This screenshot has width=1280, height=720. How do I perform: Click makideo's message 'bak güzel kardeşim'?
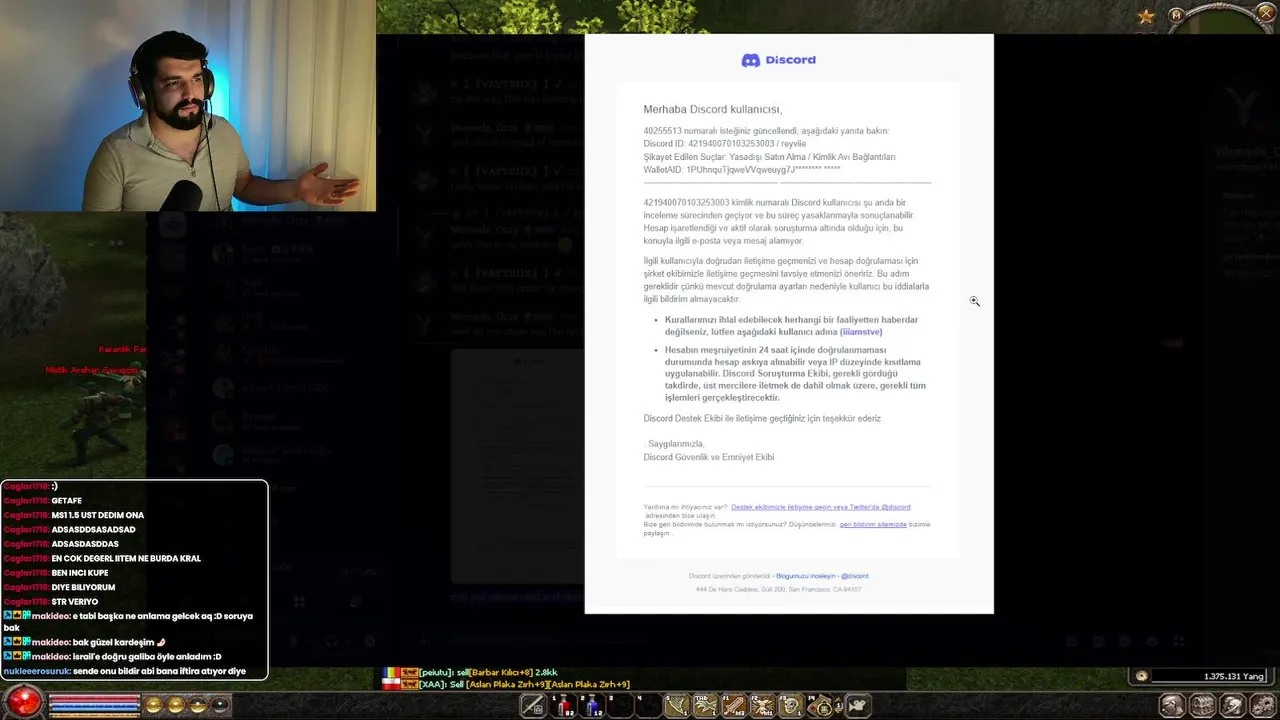click(113, 642)
